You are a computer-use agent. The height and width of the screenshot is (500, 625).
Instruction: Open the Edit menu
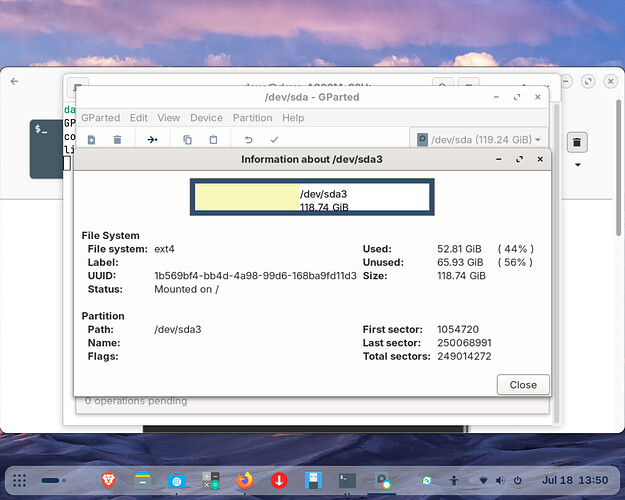coord(139,118)
